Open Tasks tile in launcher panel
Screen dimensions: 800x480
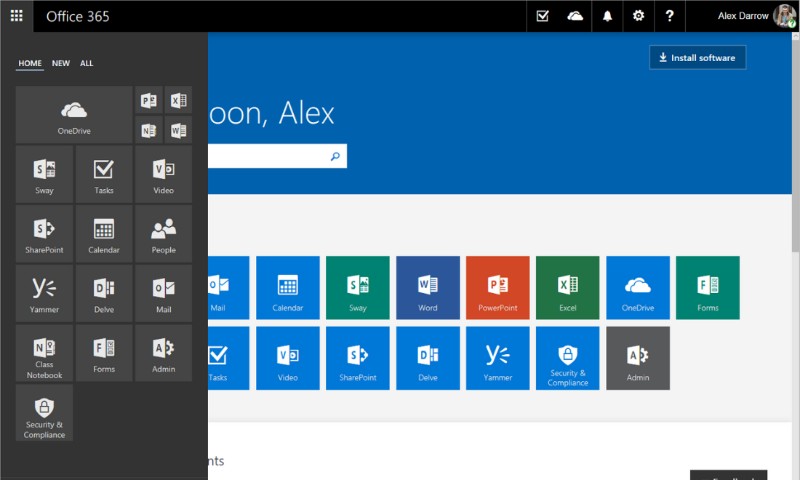pos(104,174)
